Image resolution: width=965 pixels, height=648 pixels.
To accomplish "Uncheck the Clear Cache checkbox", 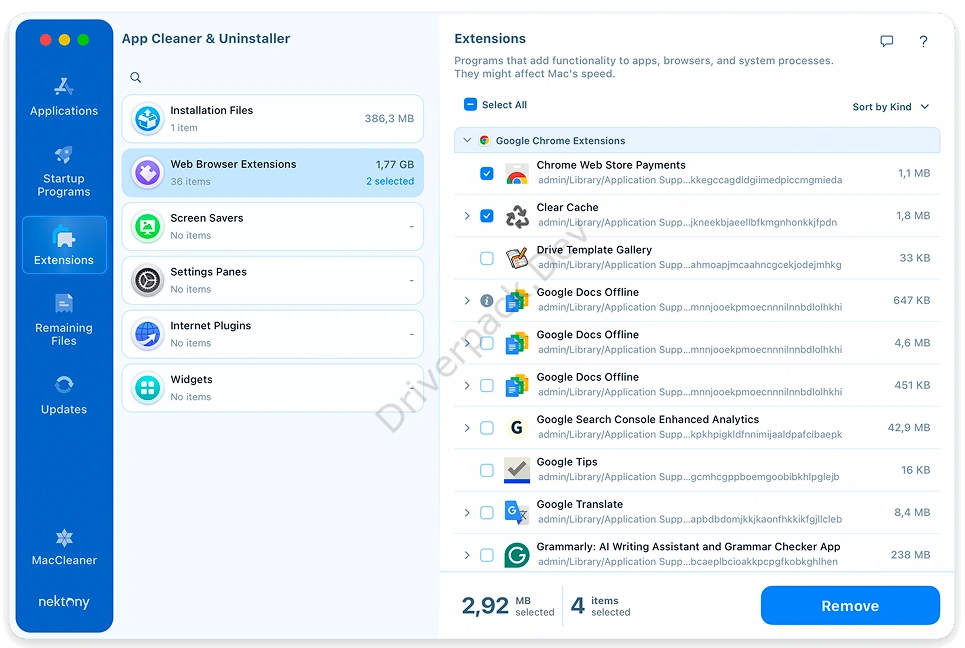I will tap(487, 216).
